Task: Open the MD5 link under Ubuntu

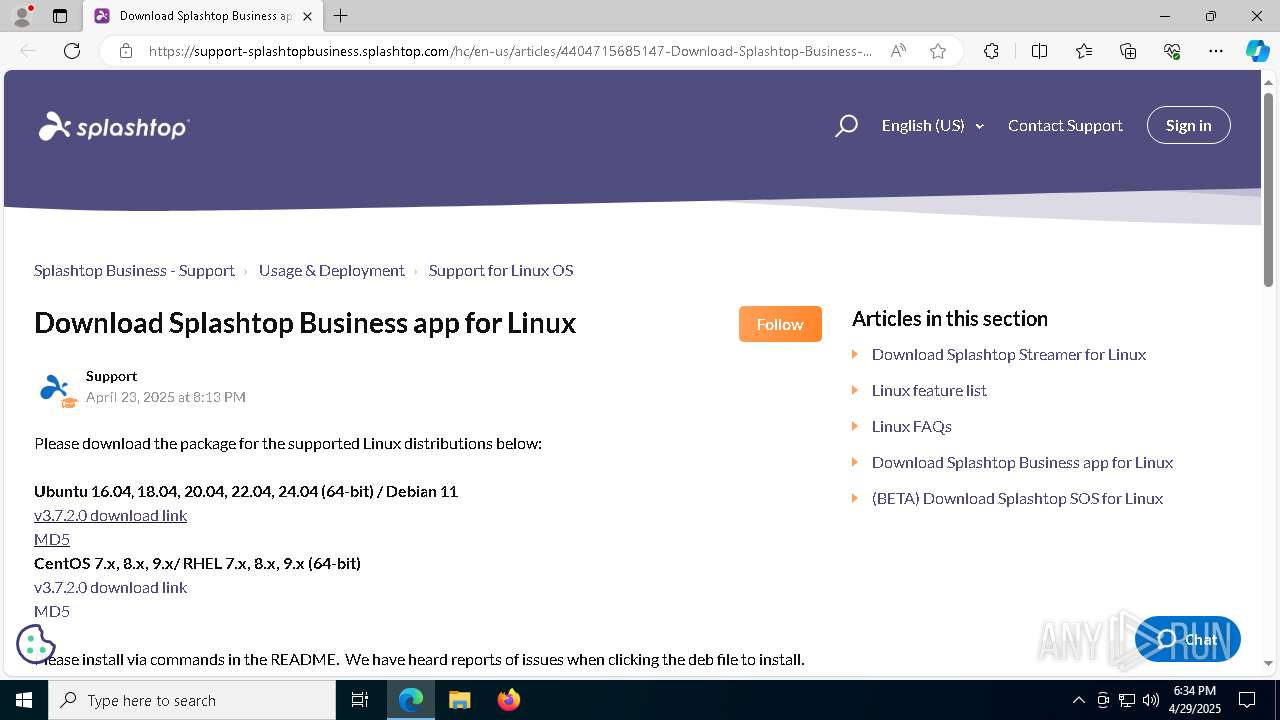Action: (x=52, y=540)
